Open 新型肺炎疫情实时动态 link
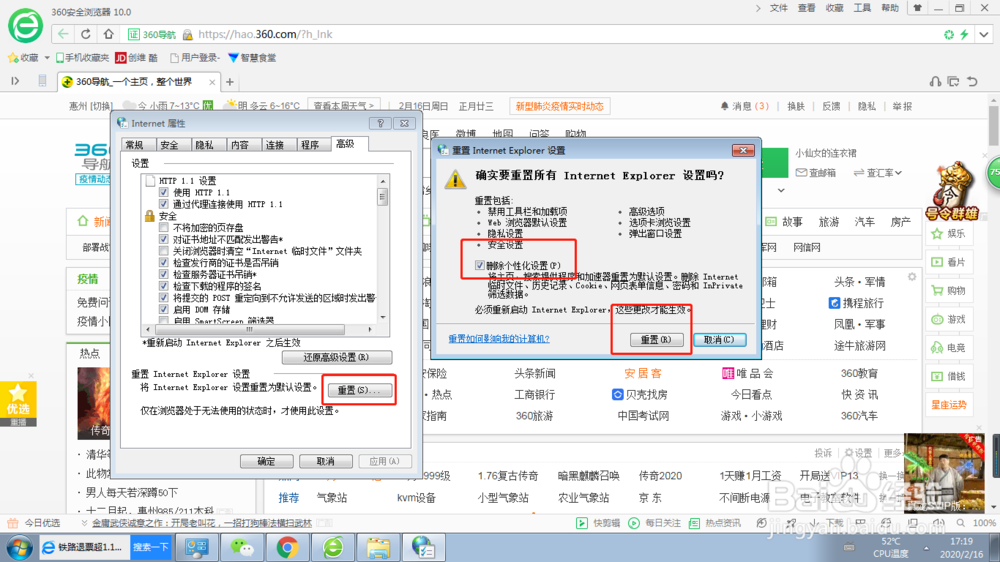The width and height of the screenshot is (1000, 562). [559, 107]
